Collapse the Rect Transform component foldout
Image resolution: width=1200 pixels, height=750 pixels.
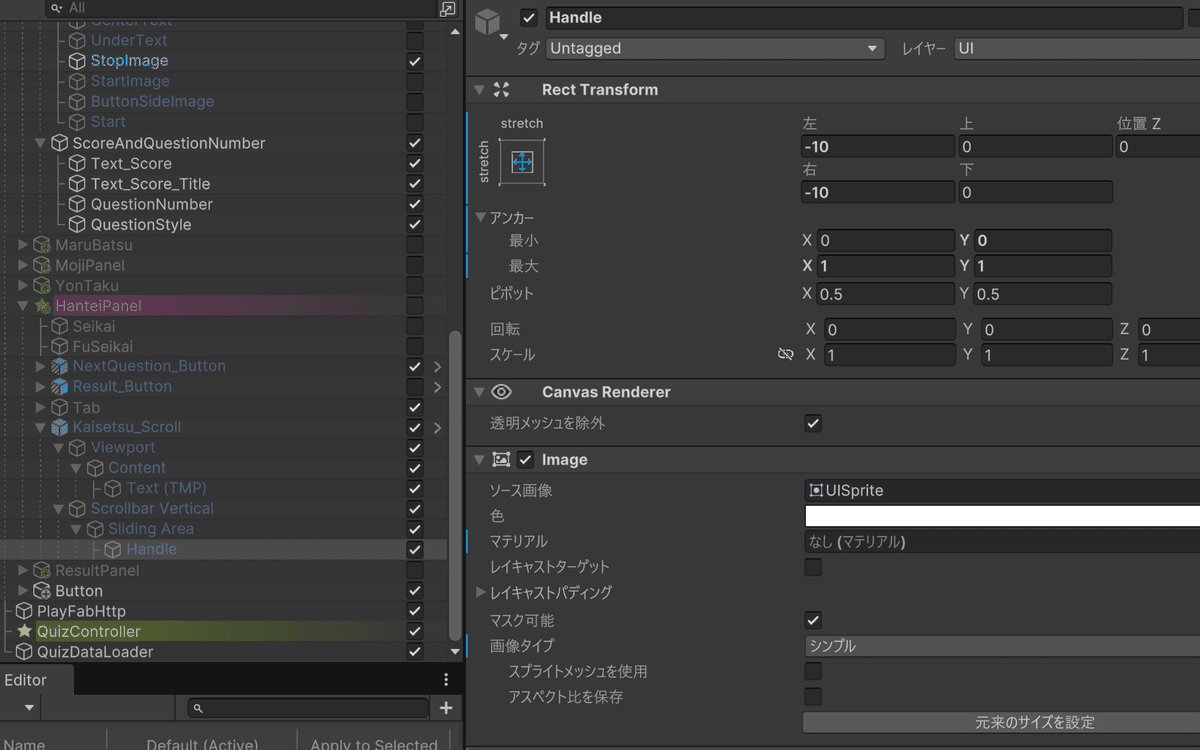click(x=480, y=89)
